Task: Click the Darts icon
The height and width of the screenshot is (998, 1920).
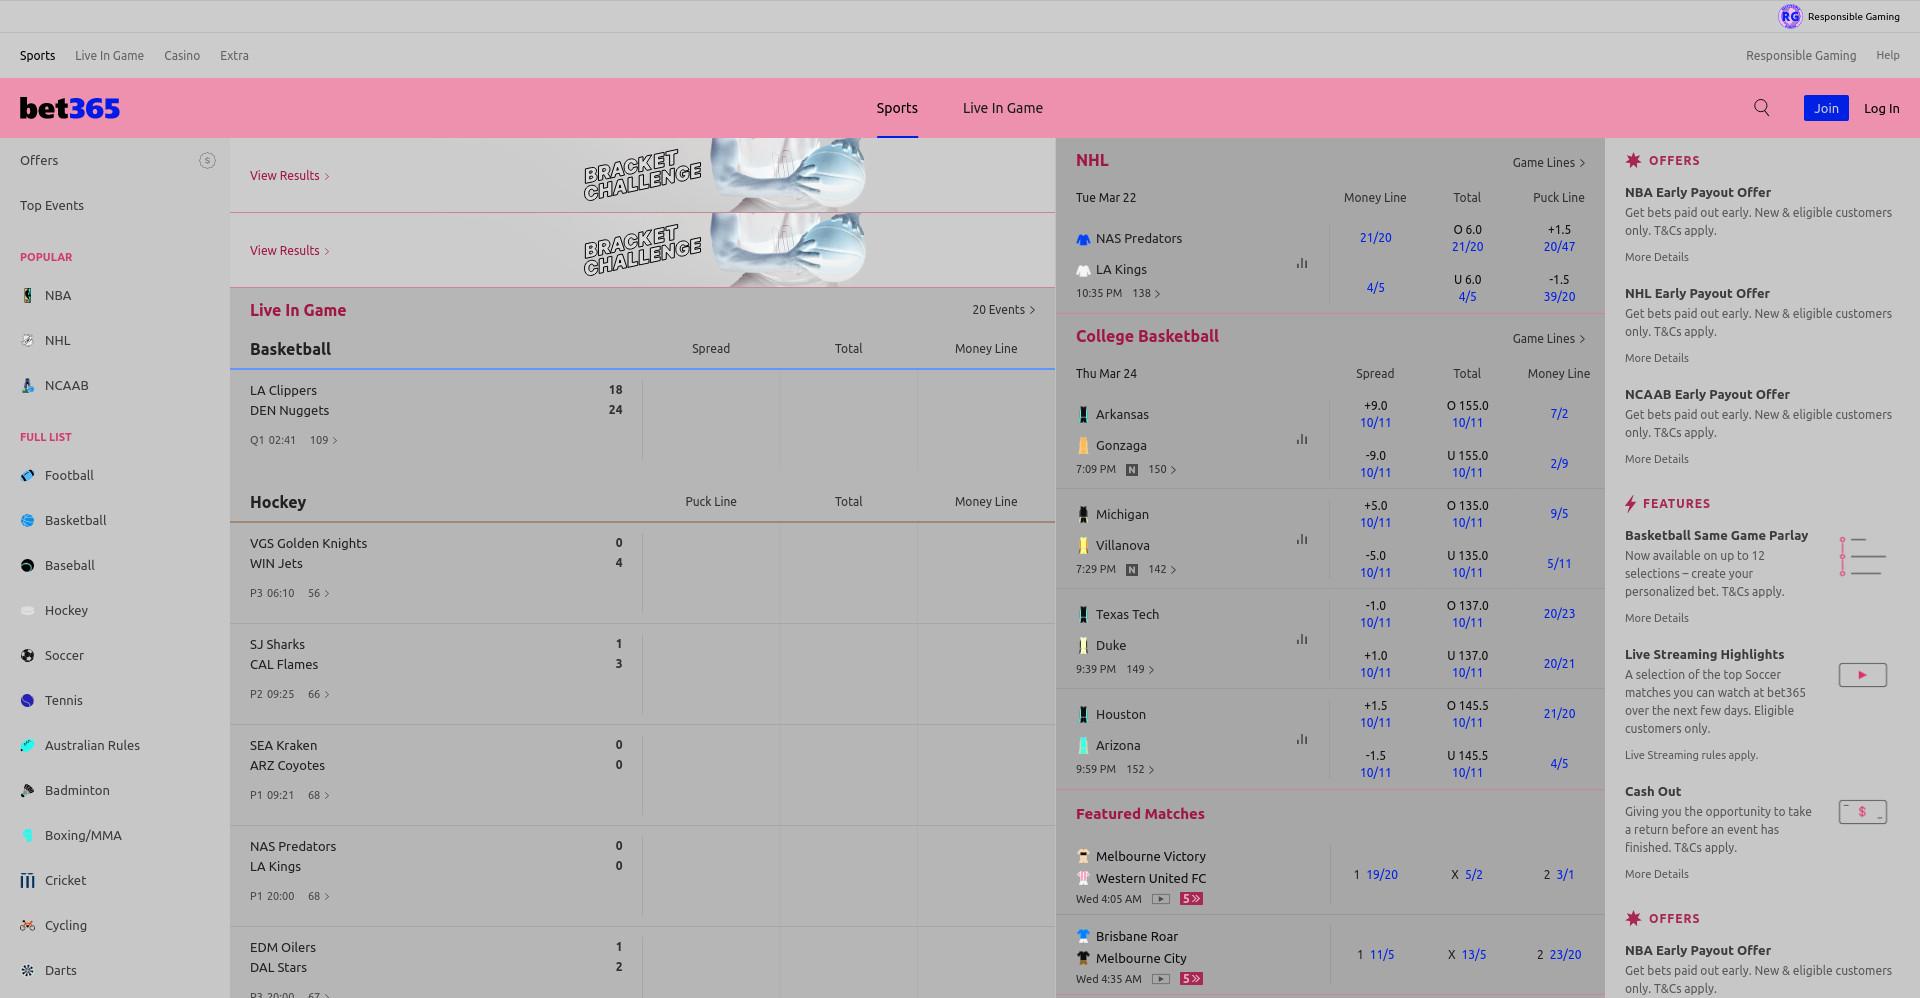Action: click(x=27, y=970)
